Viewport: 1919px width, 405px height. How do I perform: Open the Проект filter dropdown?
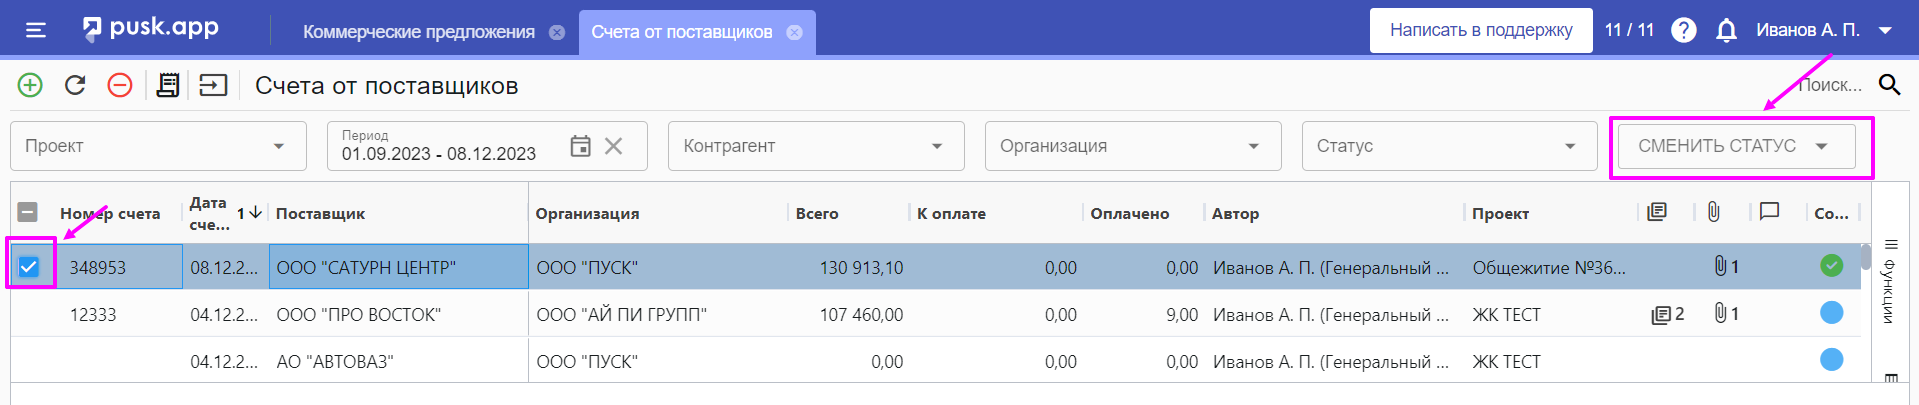(158, 146)
